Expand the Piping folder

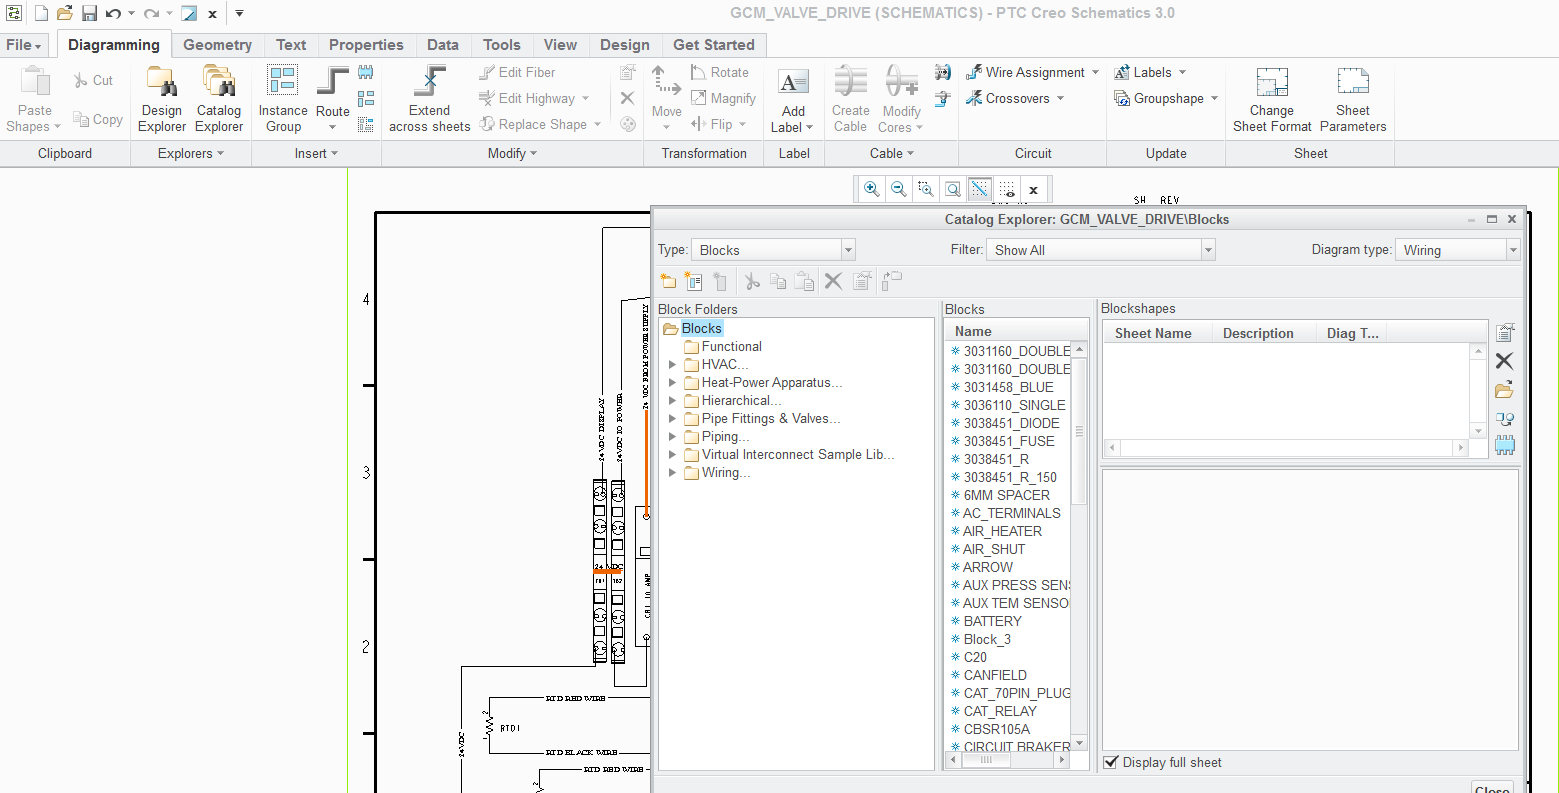click(672, 437)
